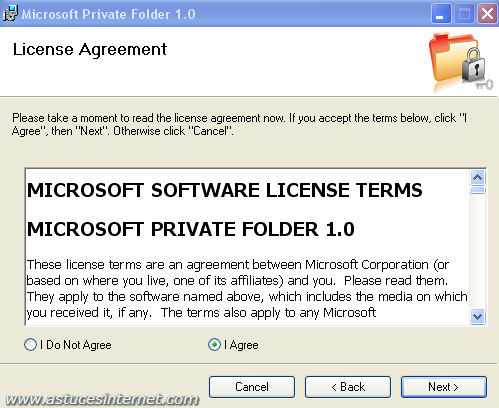Click the "License Agreement" page title
The width and height of the screenshot is (499, 408).
tap(90, 50)
